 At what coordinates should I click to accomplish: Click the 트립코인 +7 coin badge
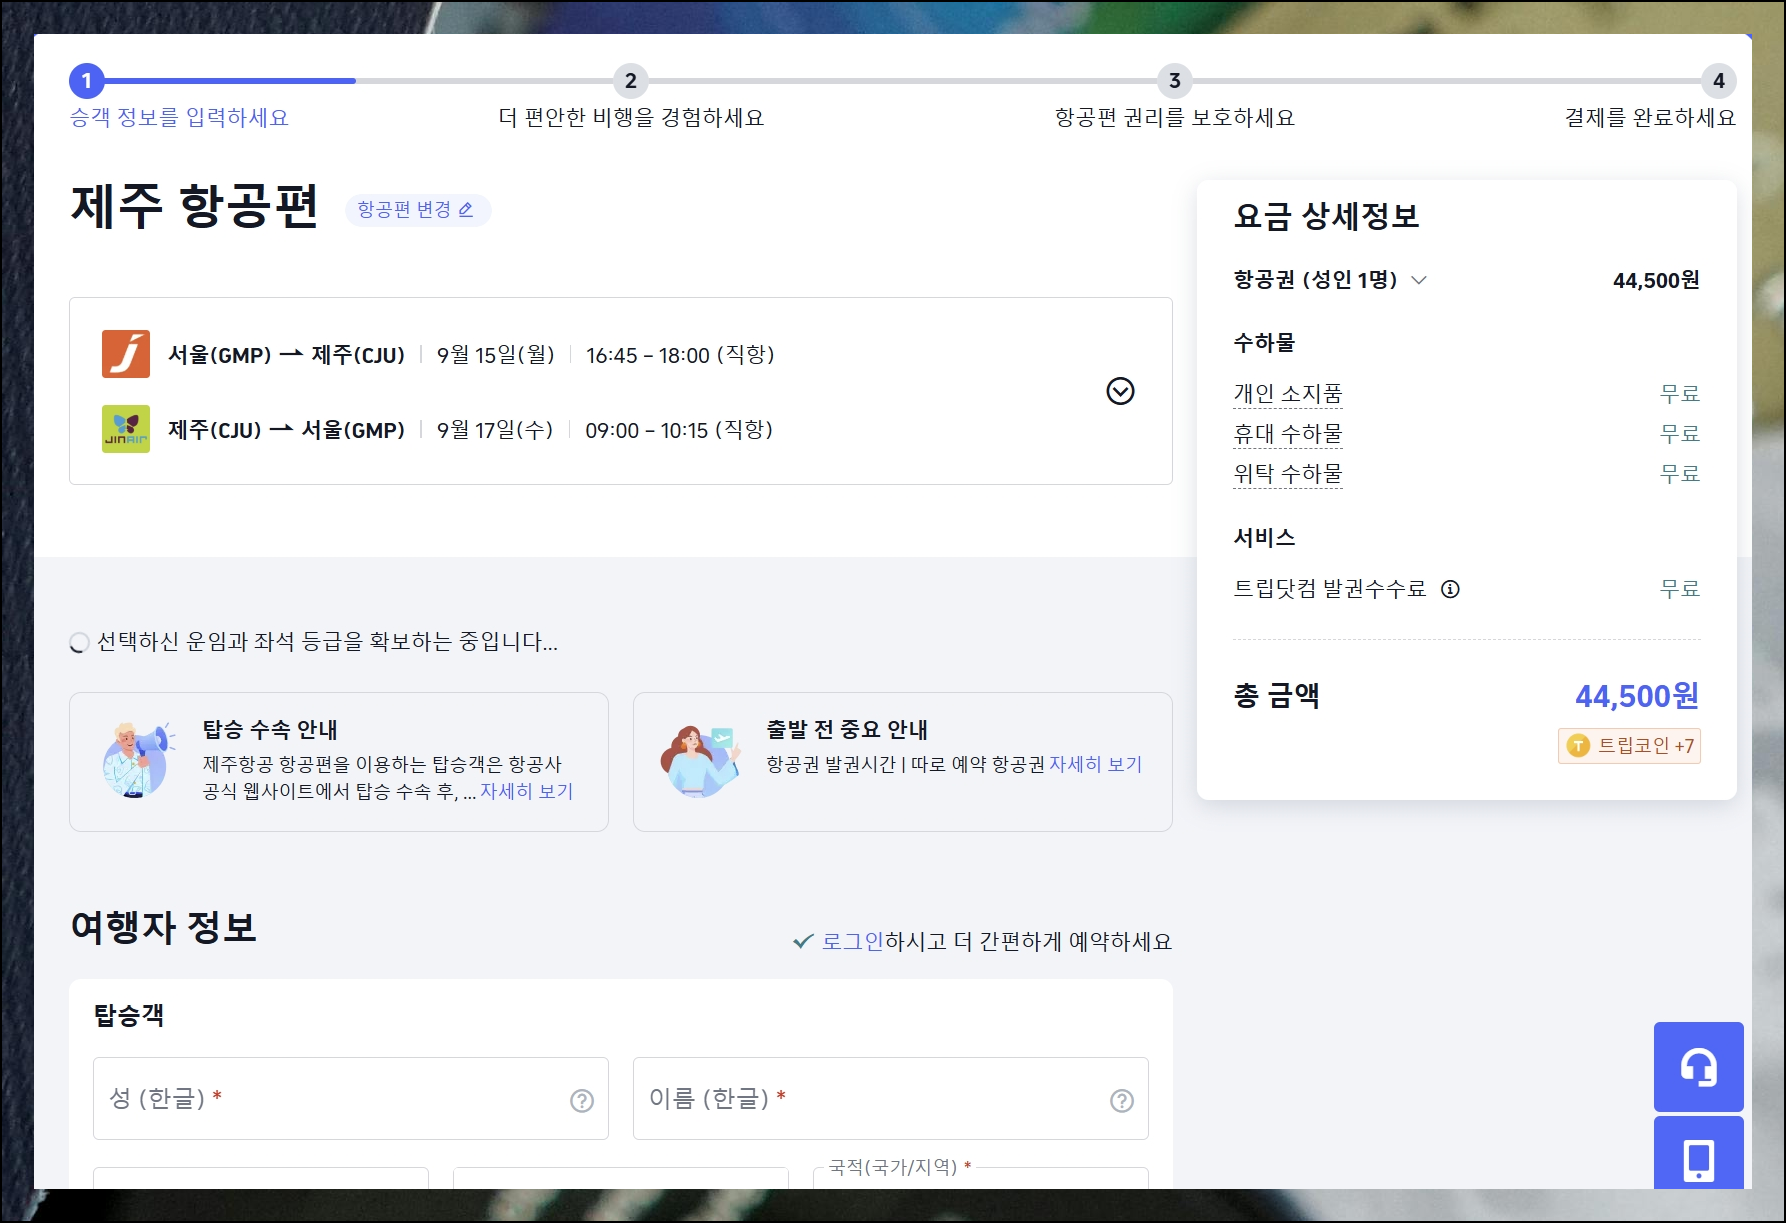pos(1629,746)
